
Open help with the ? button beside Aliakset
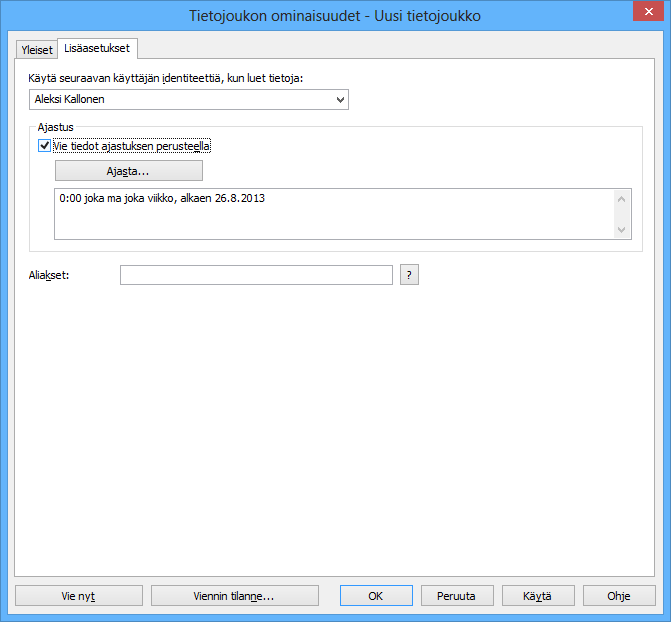[x=409, y=275]
